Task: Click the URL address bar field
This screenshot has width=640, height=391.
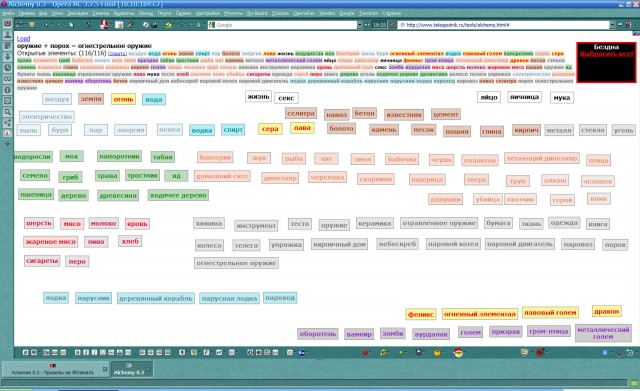Action: (504, 25)
